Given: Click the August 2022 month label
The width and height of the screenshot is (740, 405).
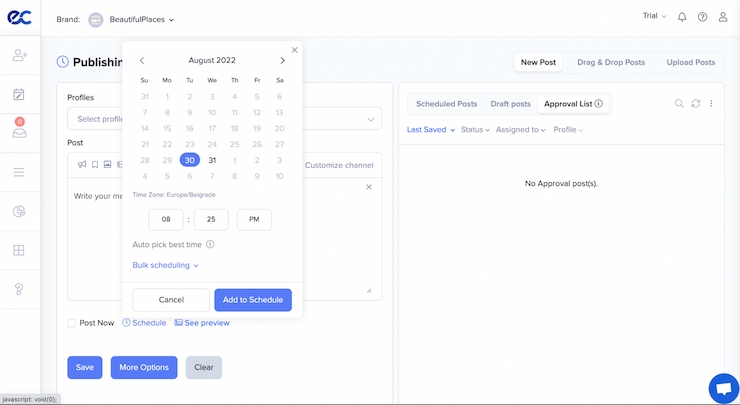Looking at the screenshot, I should click(212, 60).
